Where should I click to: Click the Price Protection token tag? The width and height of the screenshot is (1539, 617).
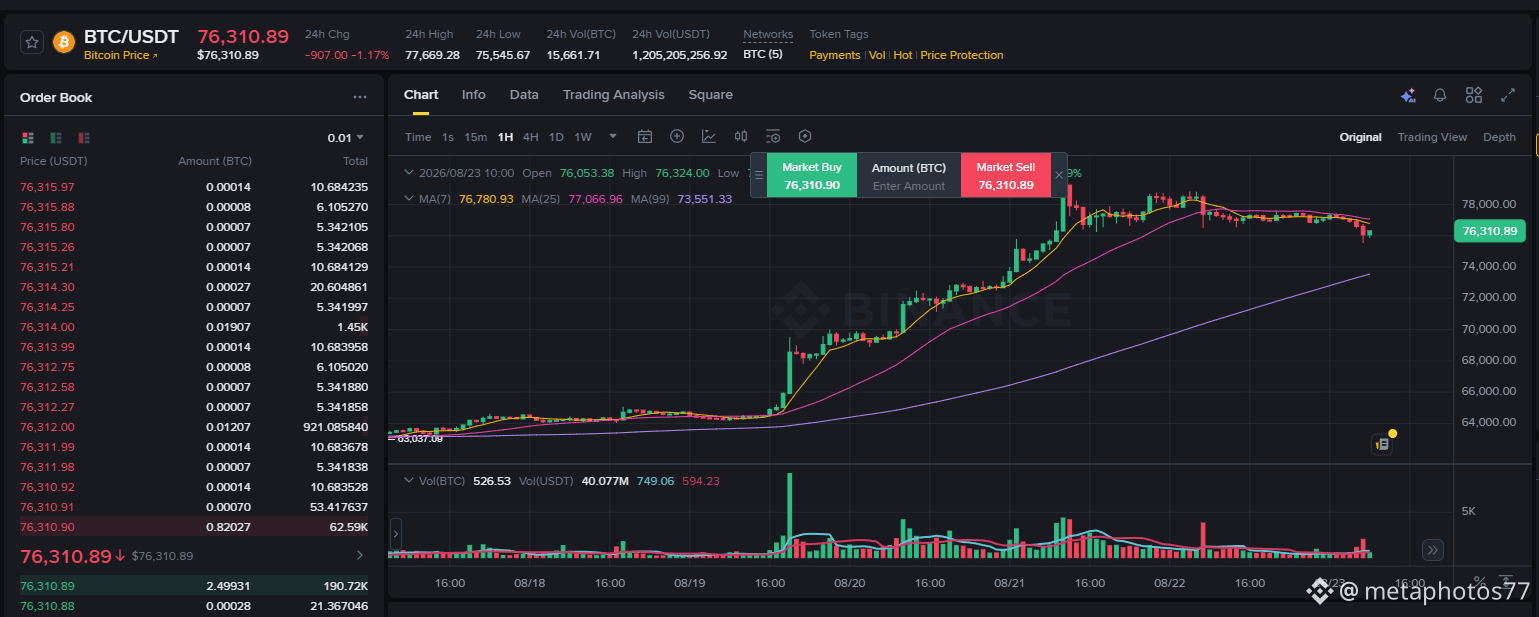click(962, 55)
